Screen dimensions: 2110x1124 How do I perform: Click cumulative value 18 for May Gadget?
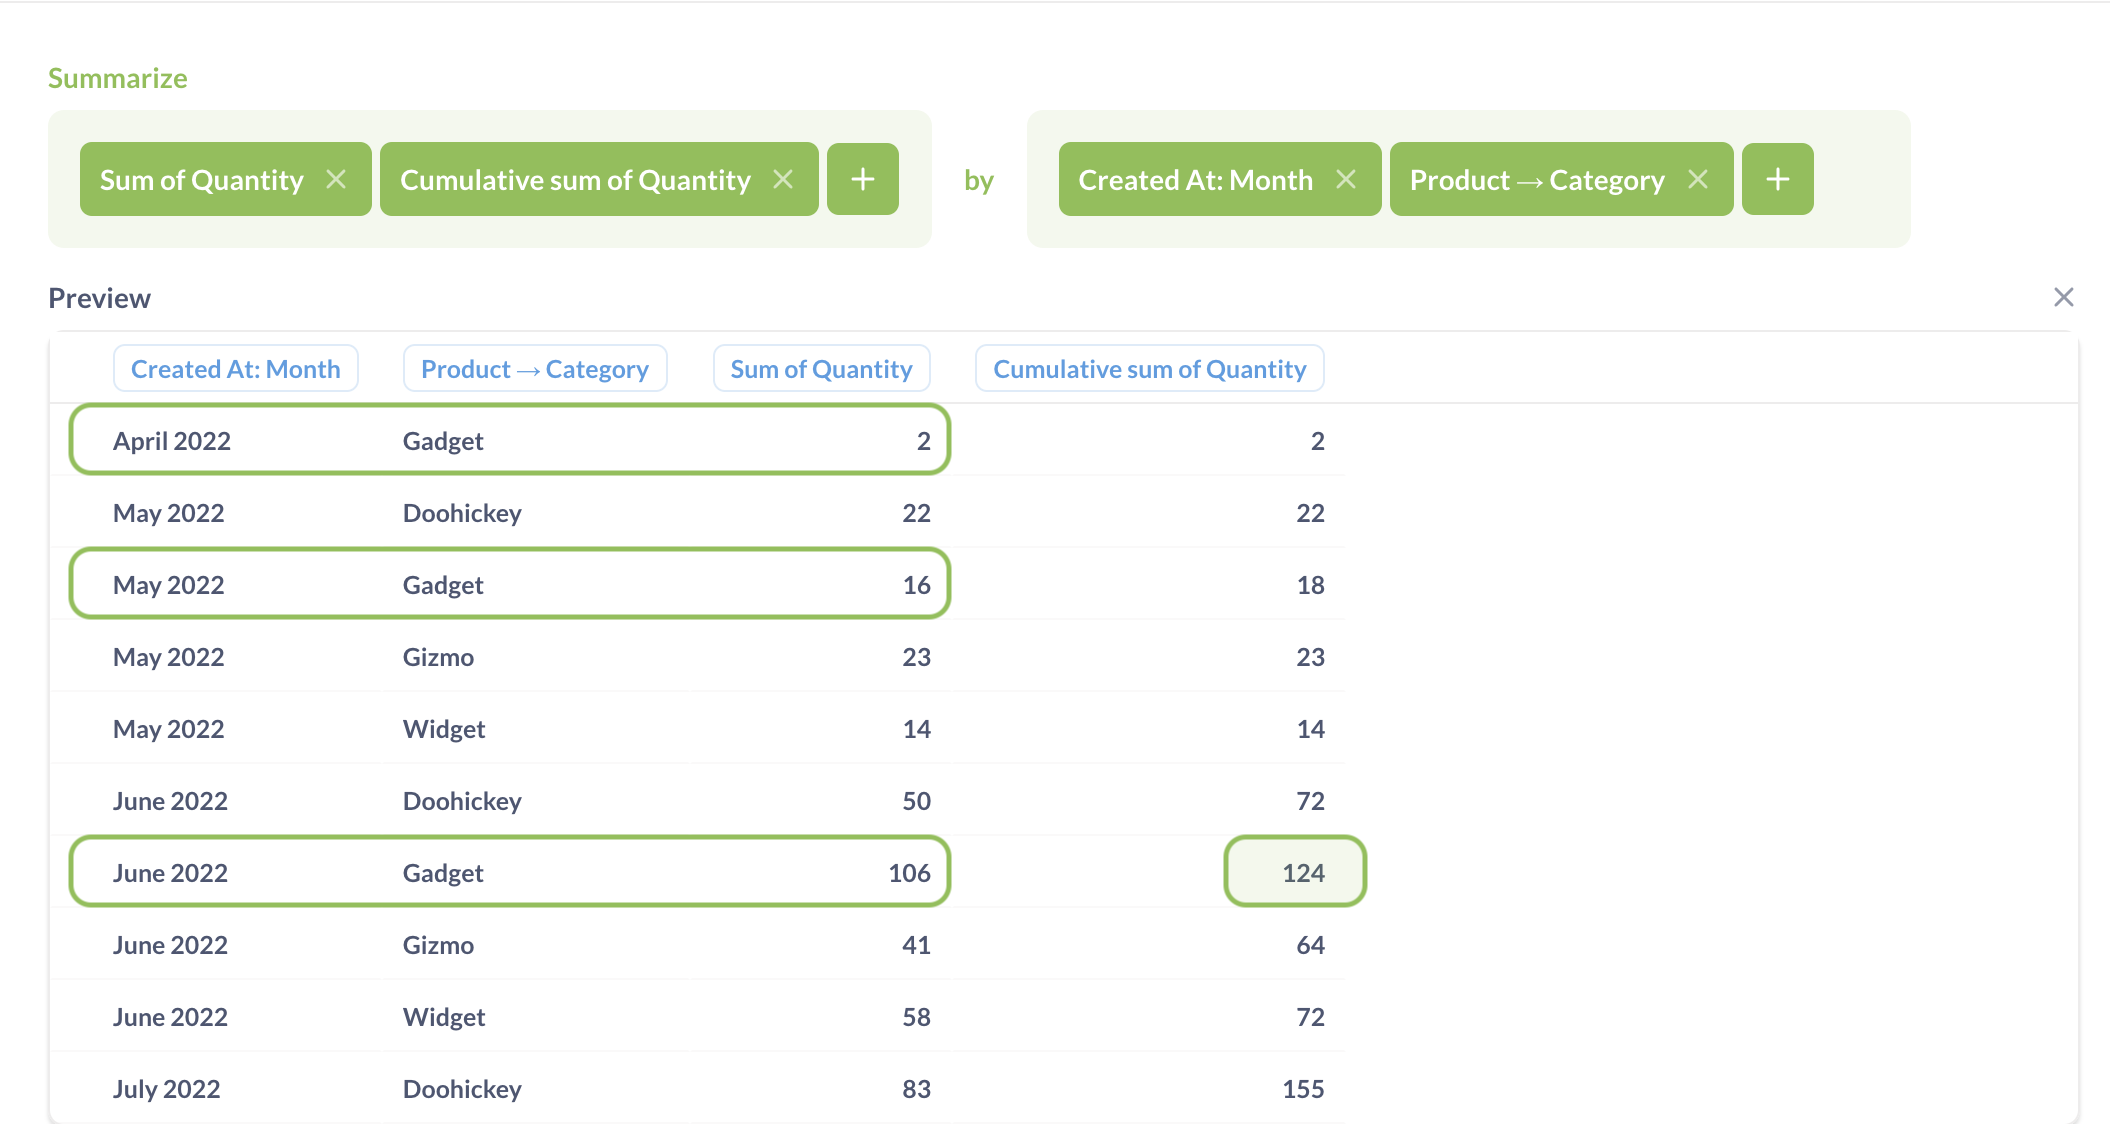click(x=1310, y=585)
